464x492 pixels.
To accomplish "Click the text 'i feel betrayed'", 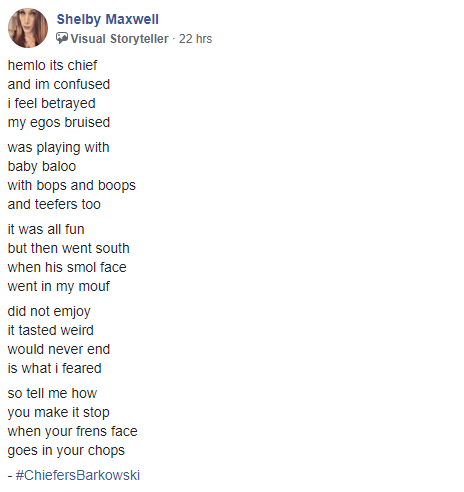I will 51,103.
